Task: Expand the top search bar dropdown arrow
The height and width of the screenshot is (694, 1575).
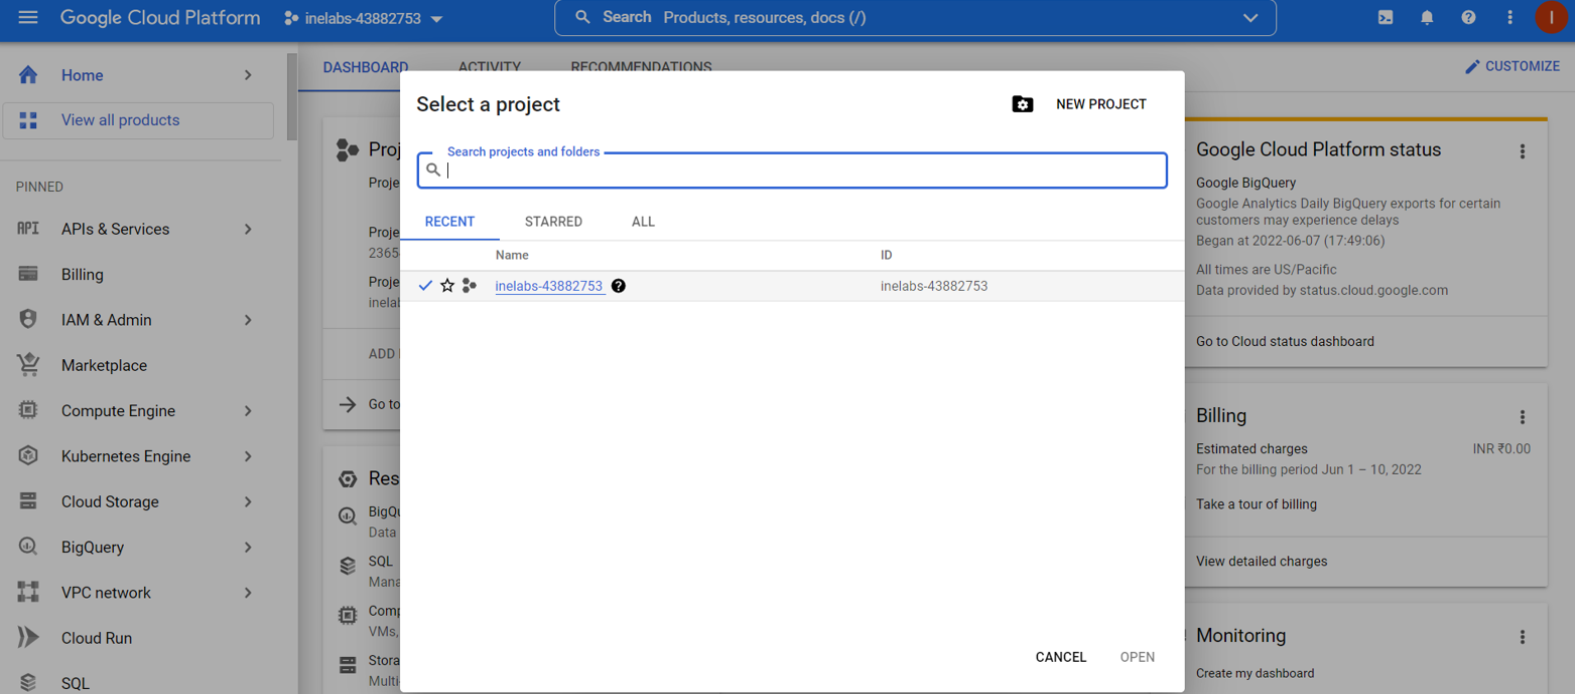Action: pyautogui.click(x=1250, y=18)
